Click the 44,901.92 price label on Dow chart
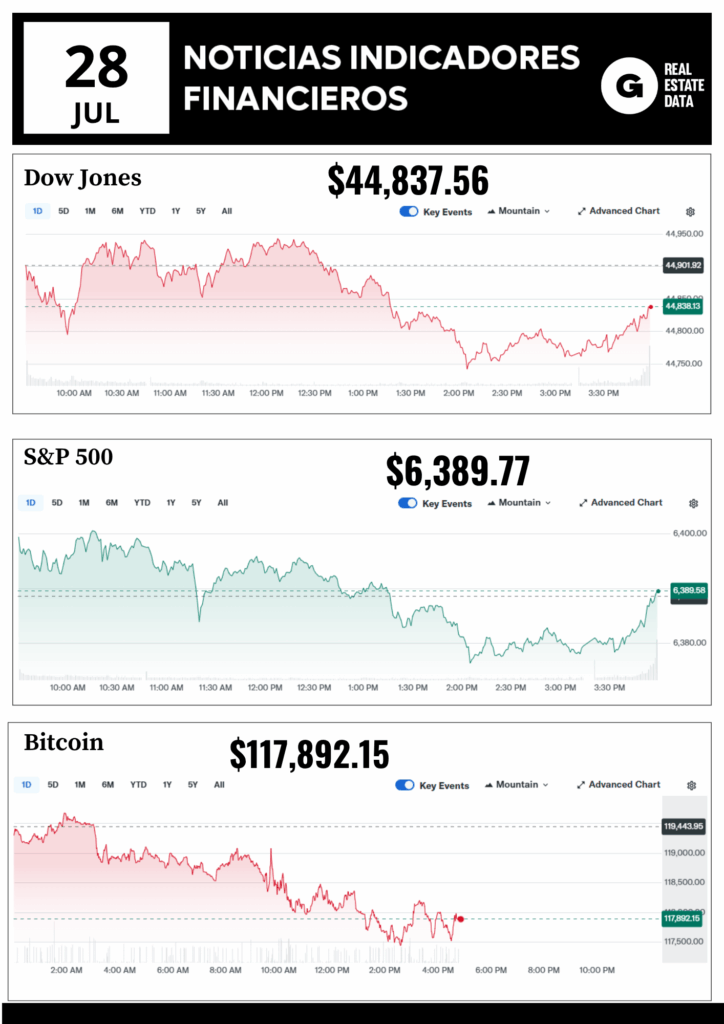 [682, 266]
